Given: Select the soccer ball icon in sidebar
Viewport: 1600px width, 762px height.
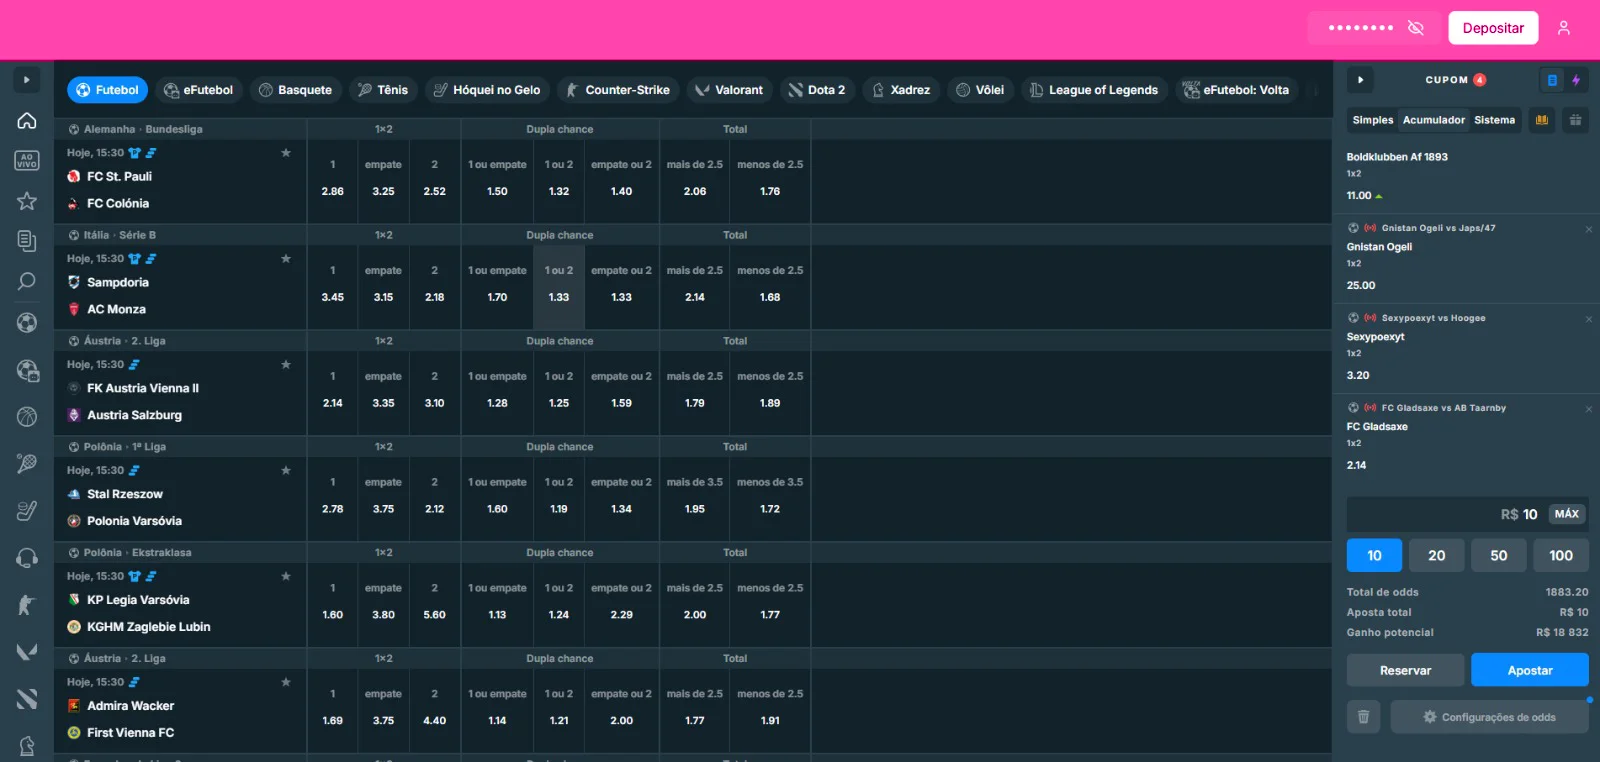Looking at the screenshot, I should 27,322.
